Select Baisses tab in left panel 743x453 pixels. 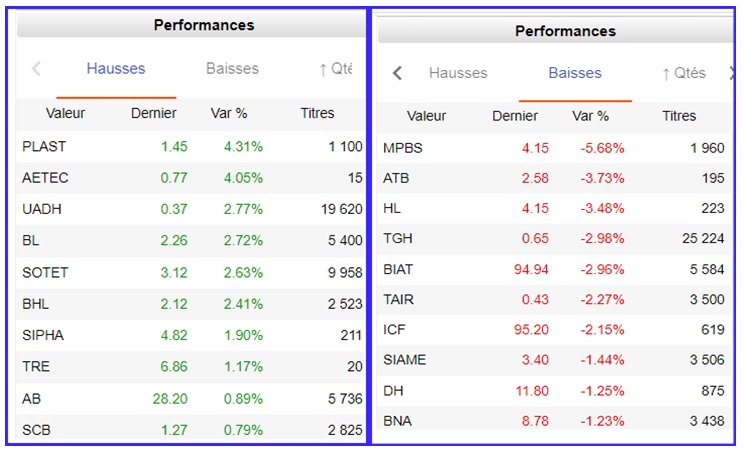(232, 69)
